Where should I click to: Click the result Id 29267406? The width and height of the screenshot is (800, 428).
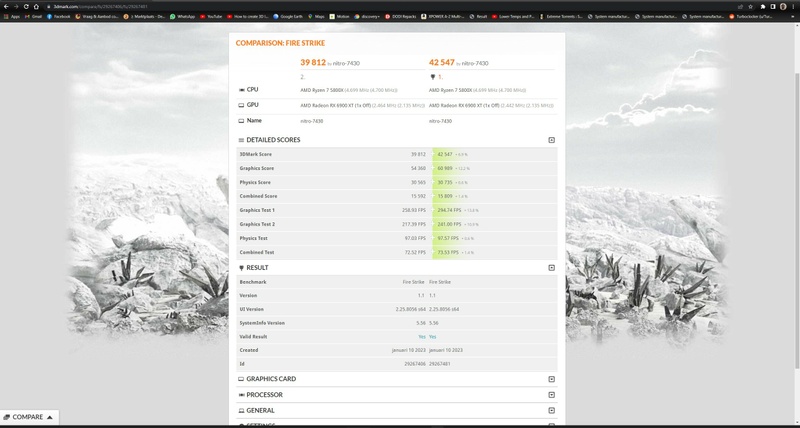point(415,364)
